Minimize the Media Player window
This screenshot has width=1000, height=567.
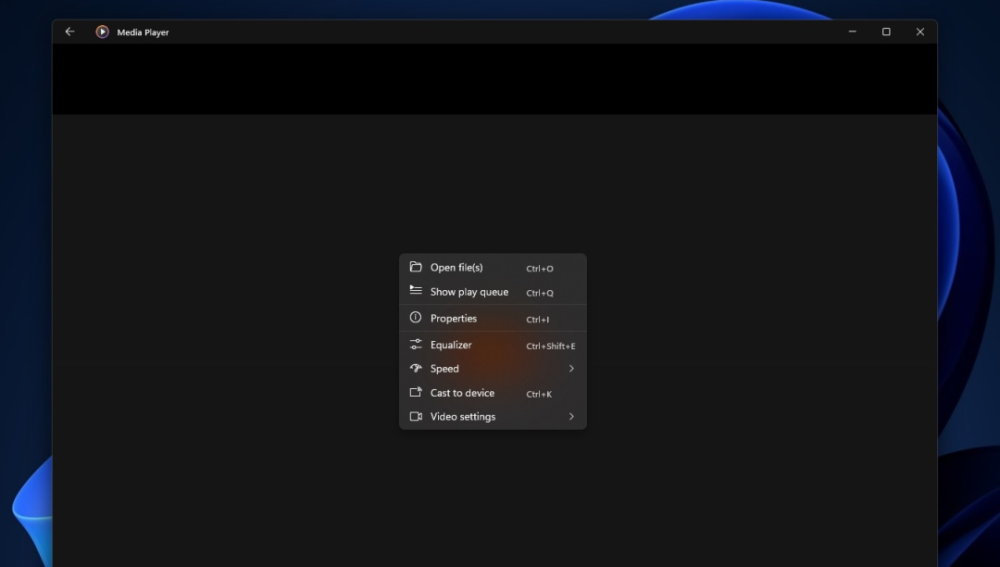pyautogui.click(x=853, y=31)
